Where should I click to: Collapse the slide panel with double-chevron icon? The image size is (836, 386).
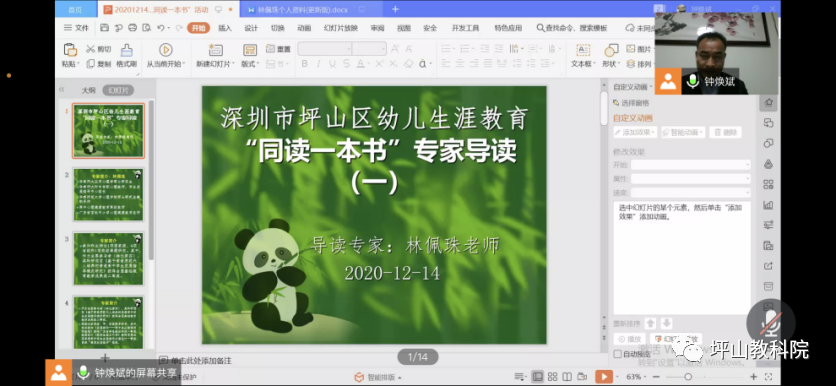pos(61,90)
